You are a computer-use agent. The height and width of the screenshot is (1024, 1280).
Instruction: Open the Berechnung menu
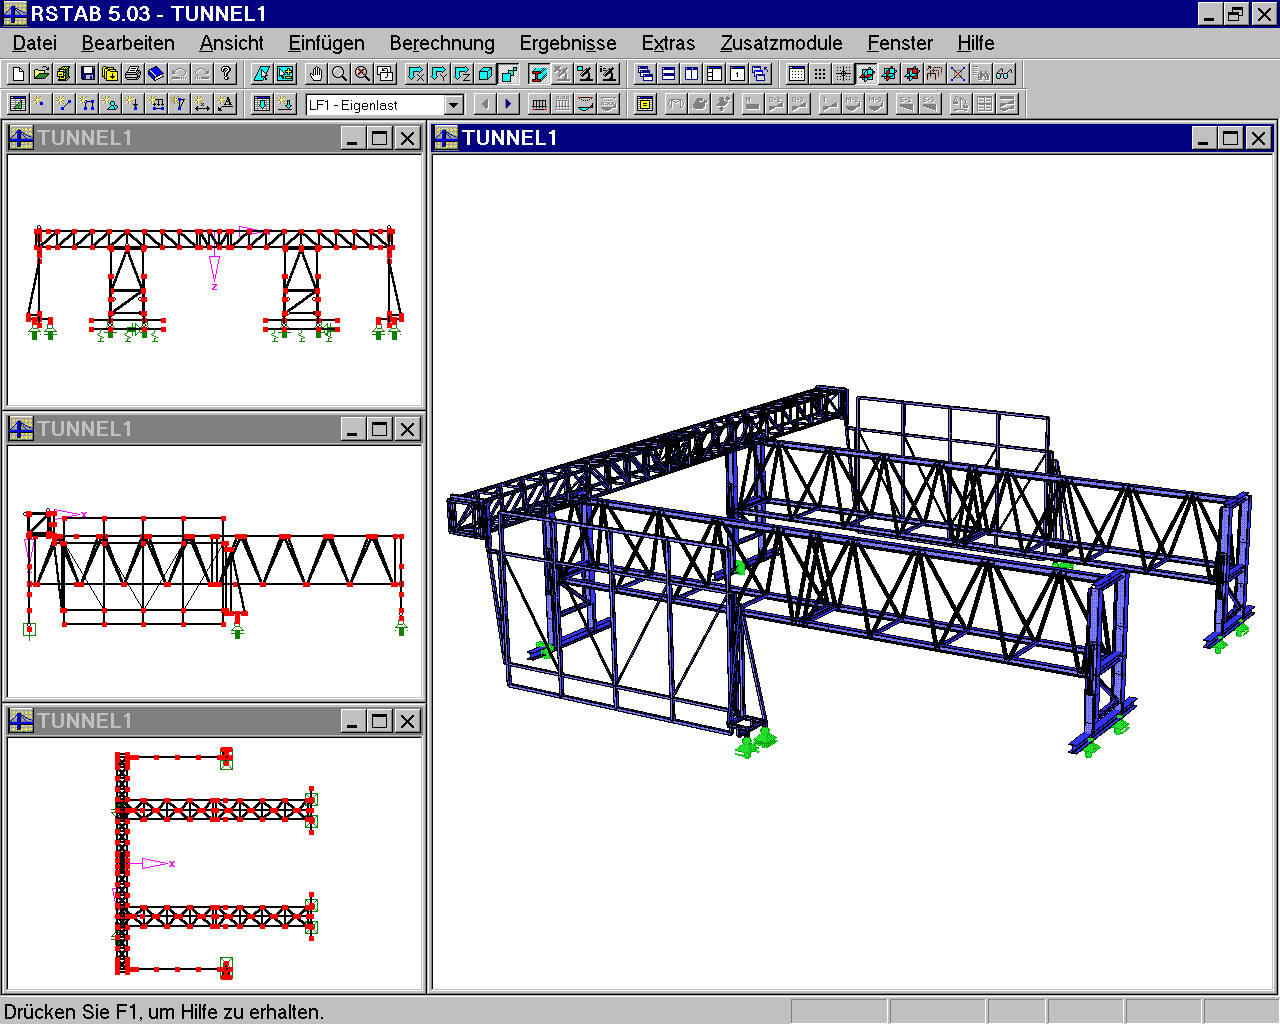coord(442,43)
